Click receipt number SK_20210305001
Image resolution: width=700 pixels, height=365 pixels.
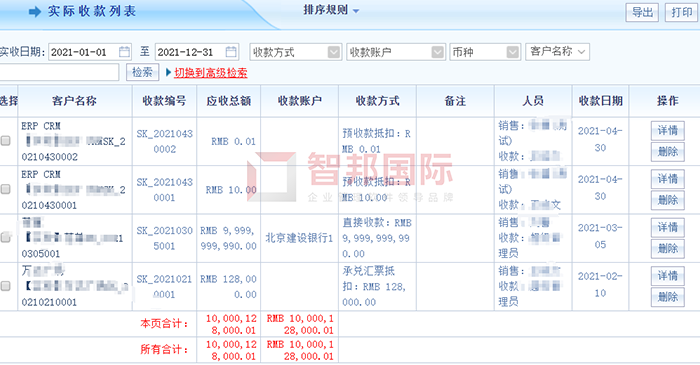tap(164, 238)
